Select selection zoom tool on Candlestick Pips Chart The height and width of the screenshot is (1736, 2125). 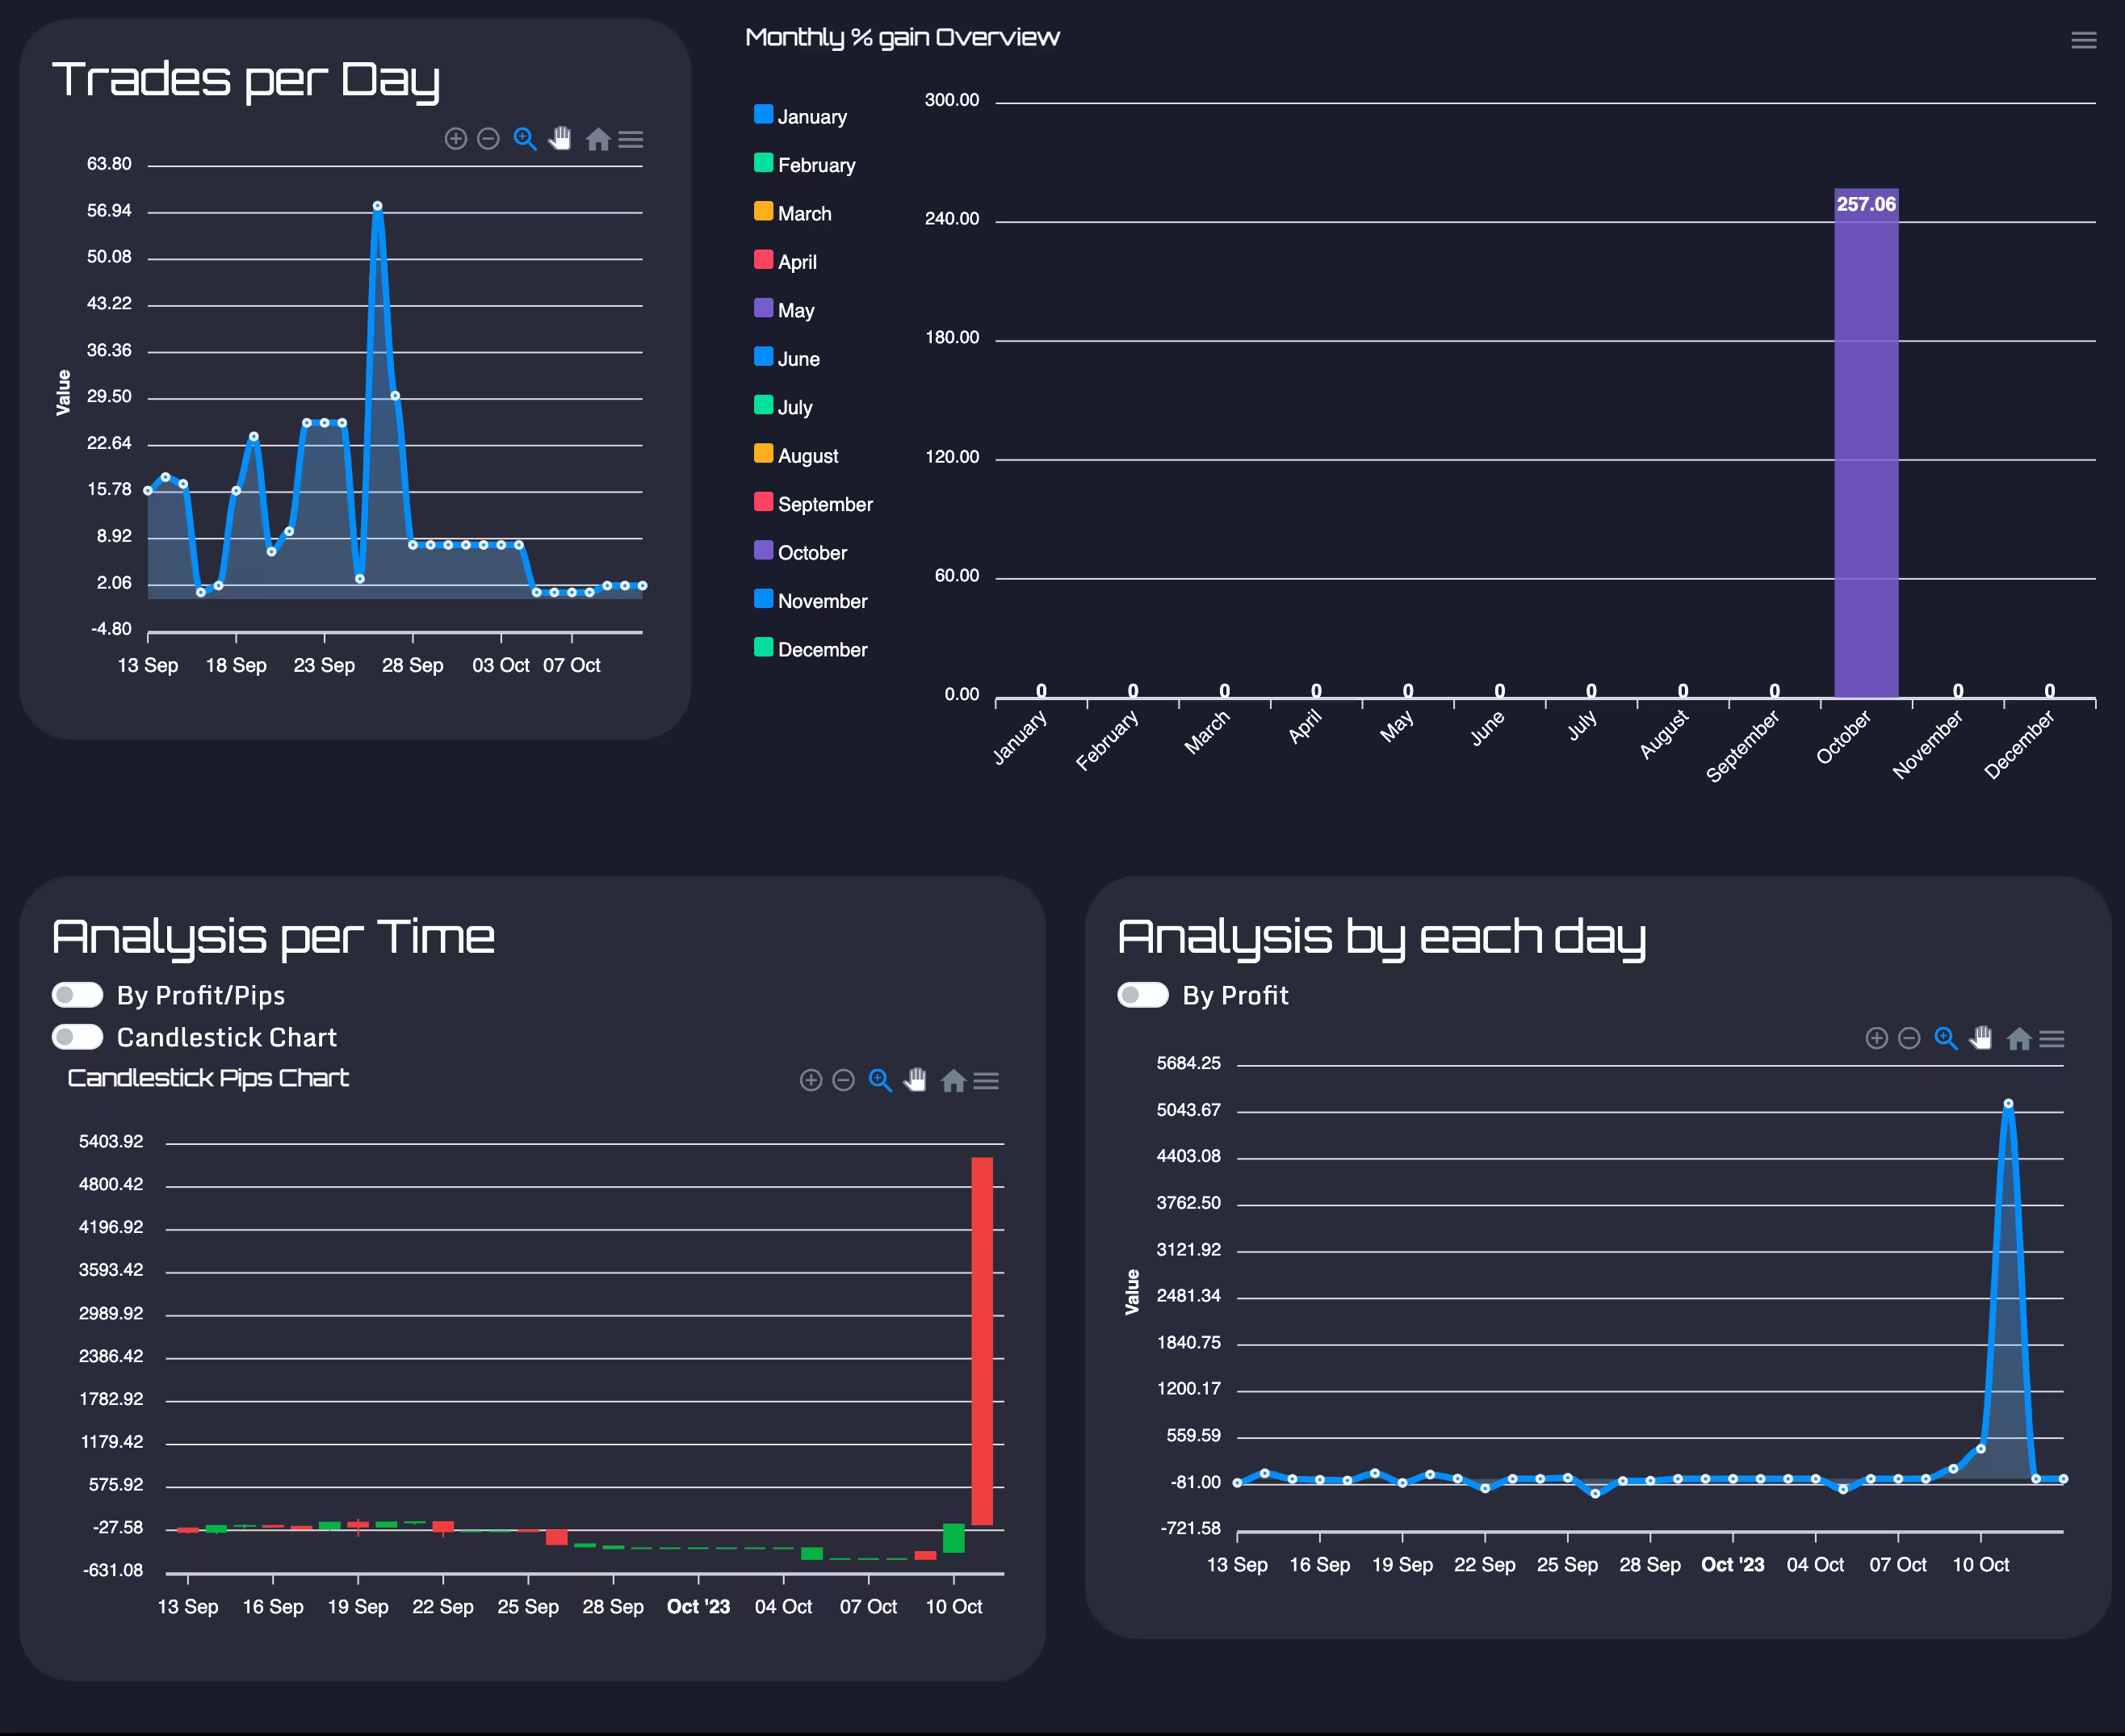[x=880, y=1080]
